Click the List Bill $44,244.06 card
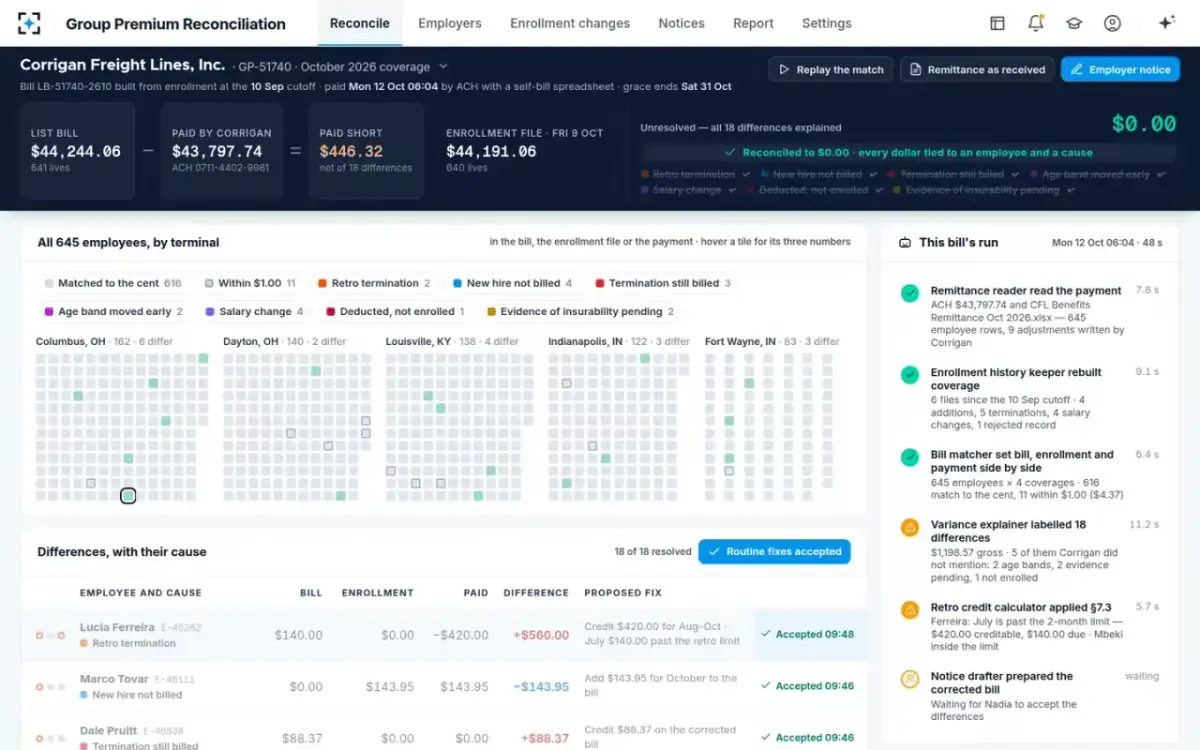This screenshot has width=1200, height=750. tap(77, 151)
